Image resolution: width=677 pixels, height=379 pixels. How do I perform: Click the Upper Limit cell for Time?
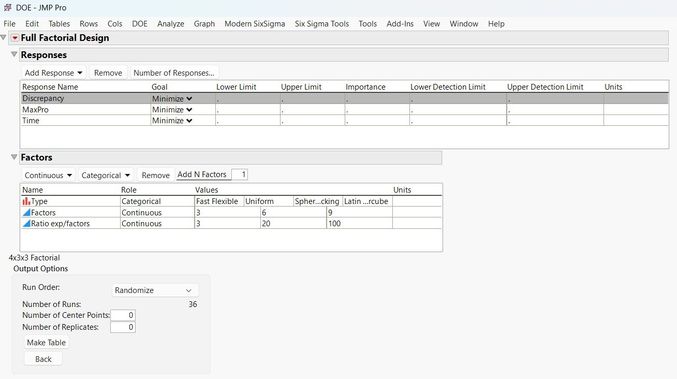click(312, 120)
